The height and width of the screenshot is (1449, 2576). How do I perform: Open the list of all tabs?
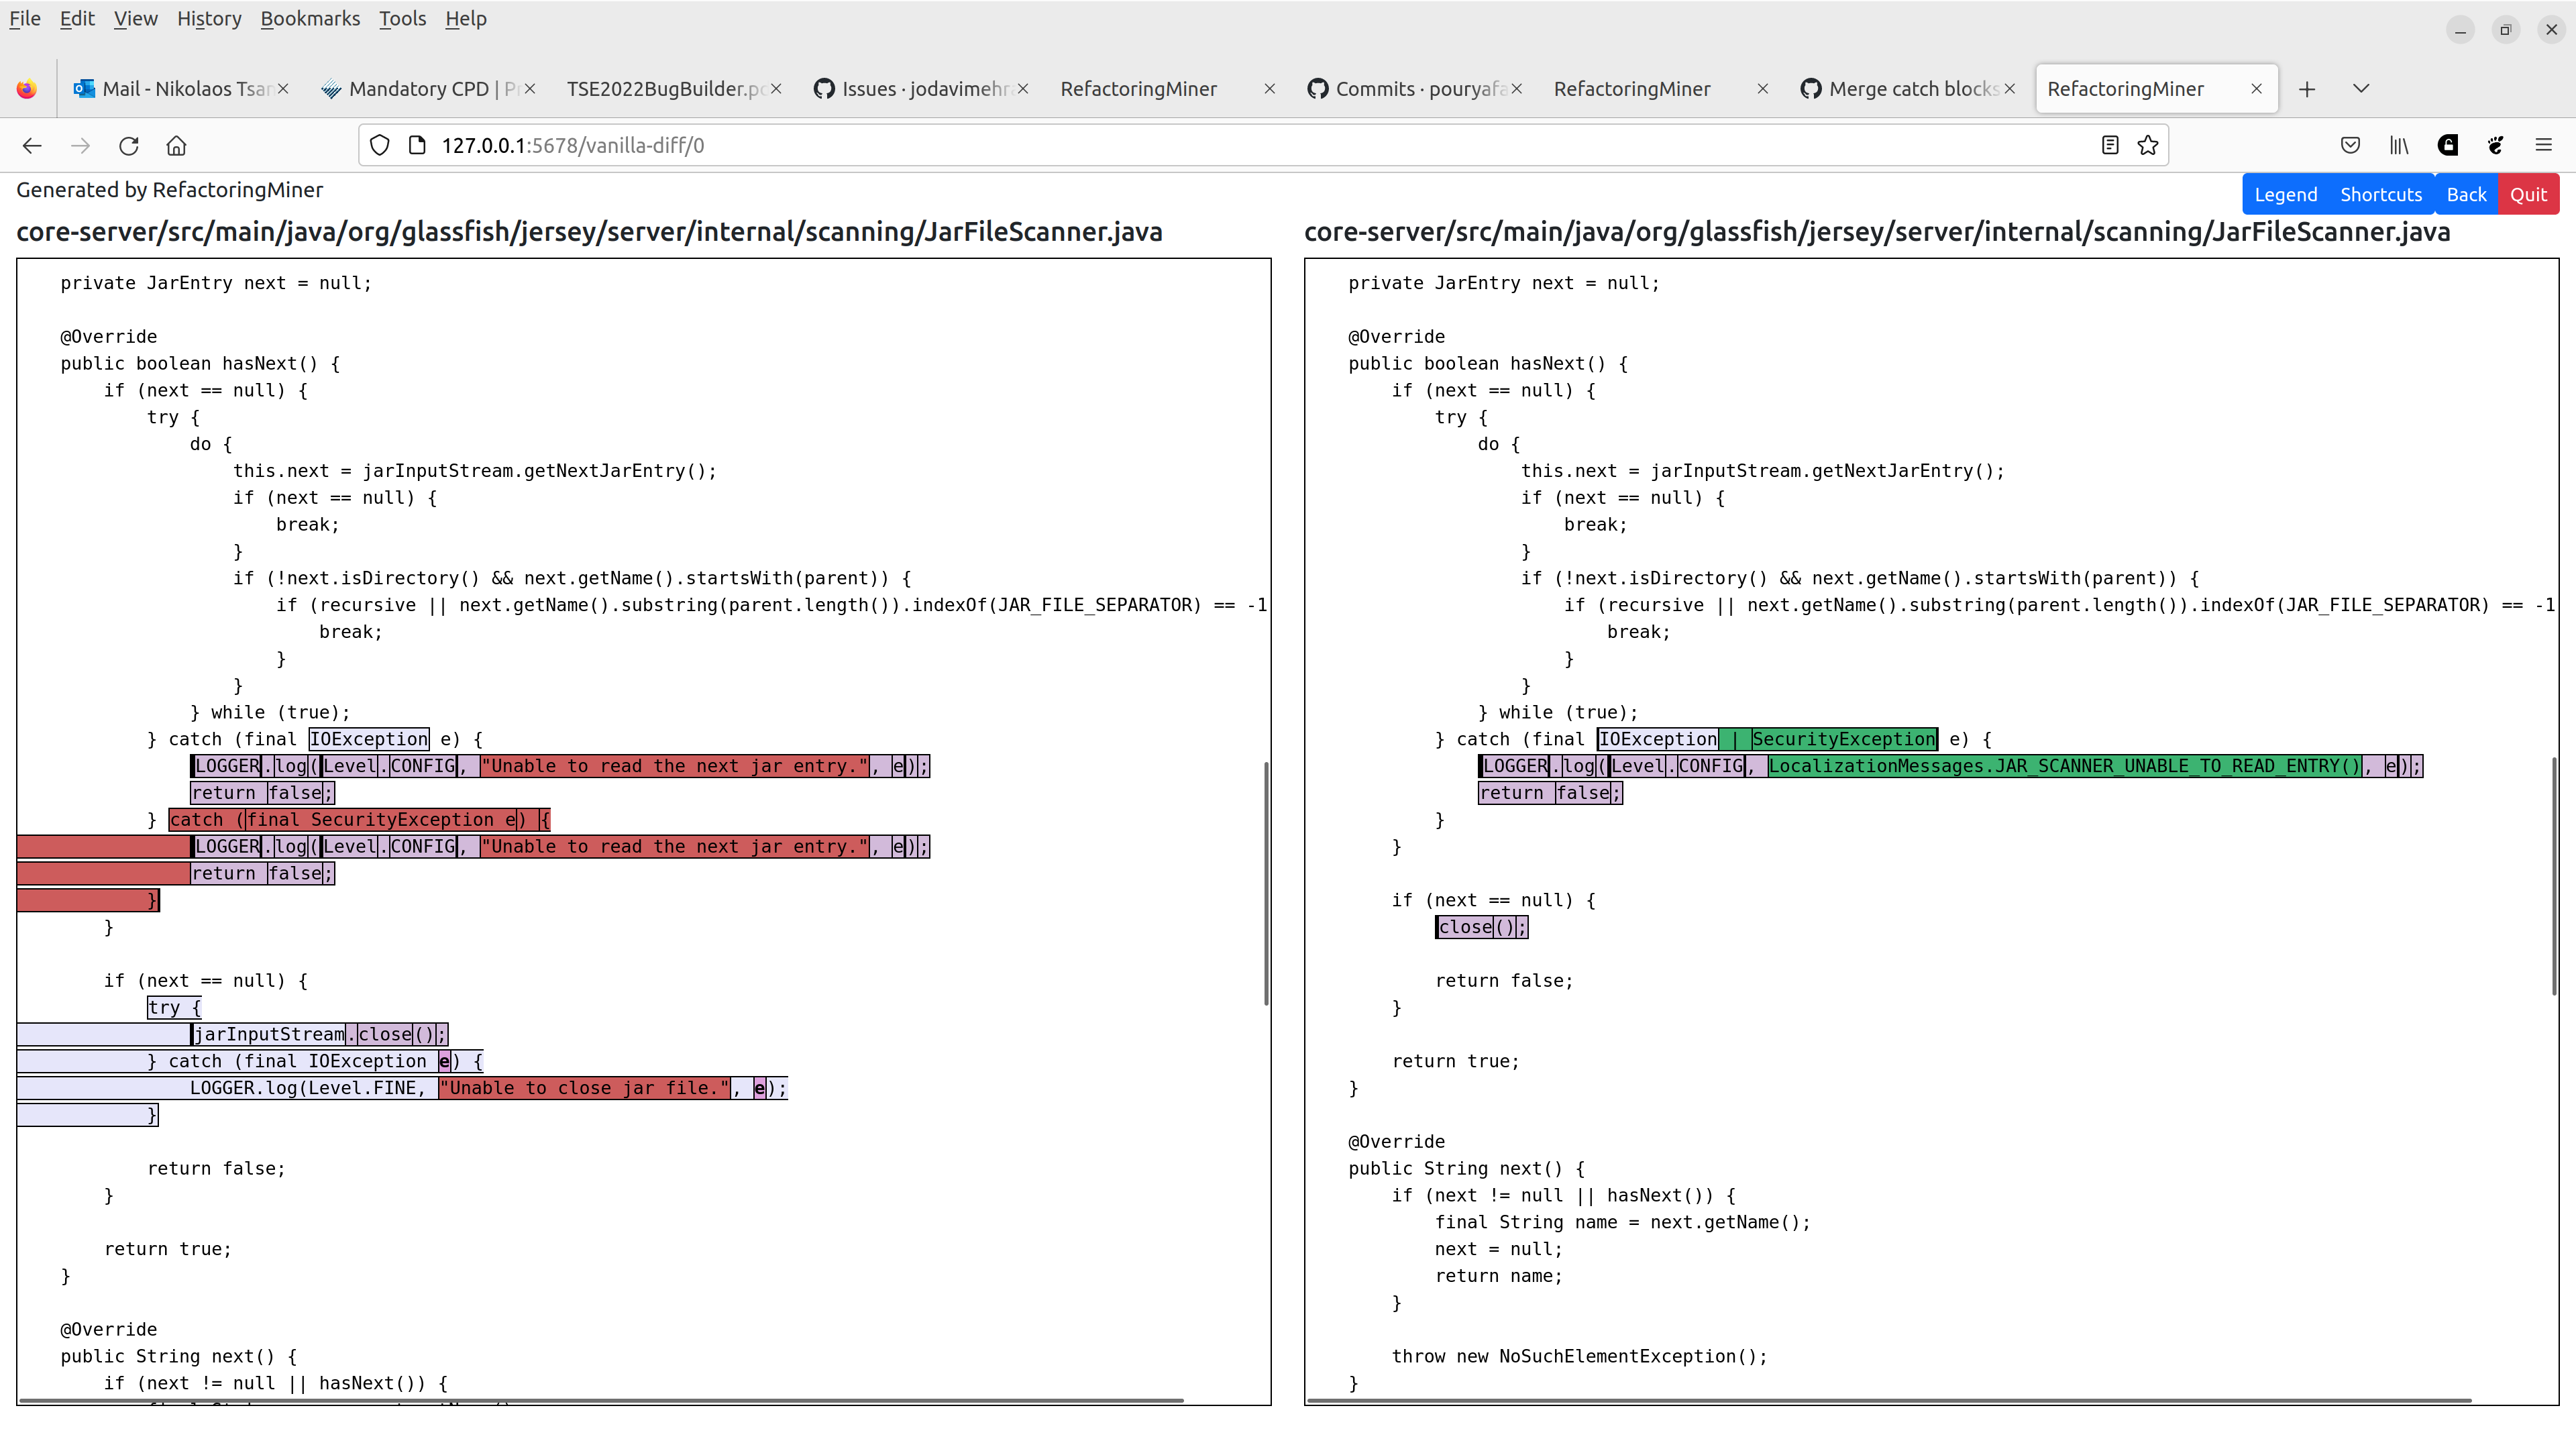click(x=2361, y=88)
